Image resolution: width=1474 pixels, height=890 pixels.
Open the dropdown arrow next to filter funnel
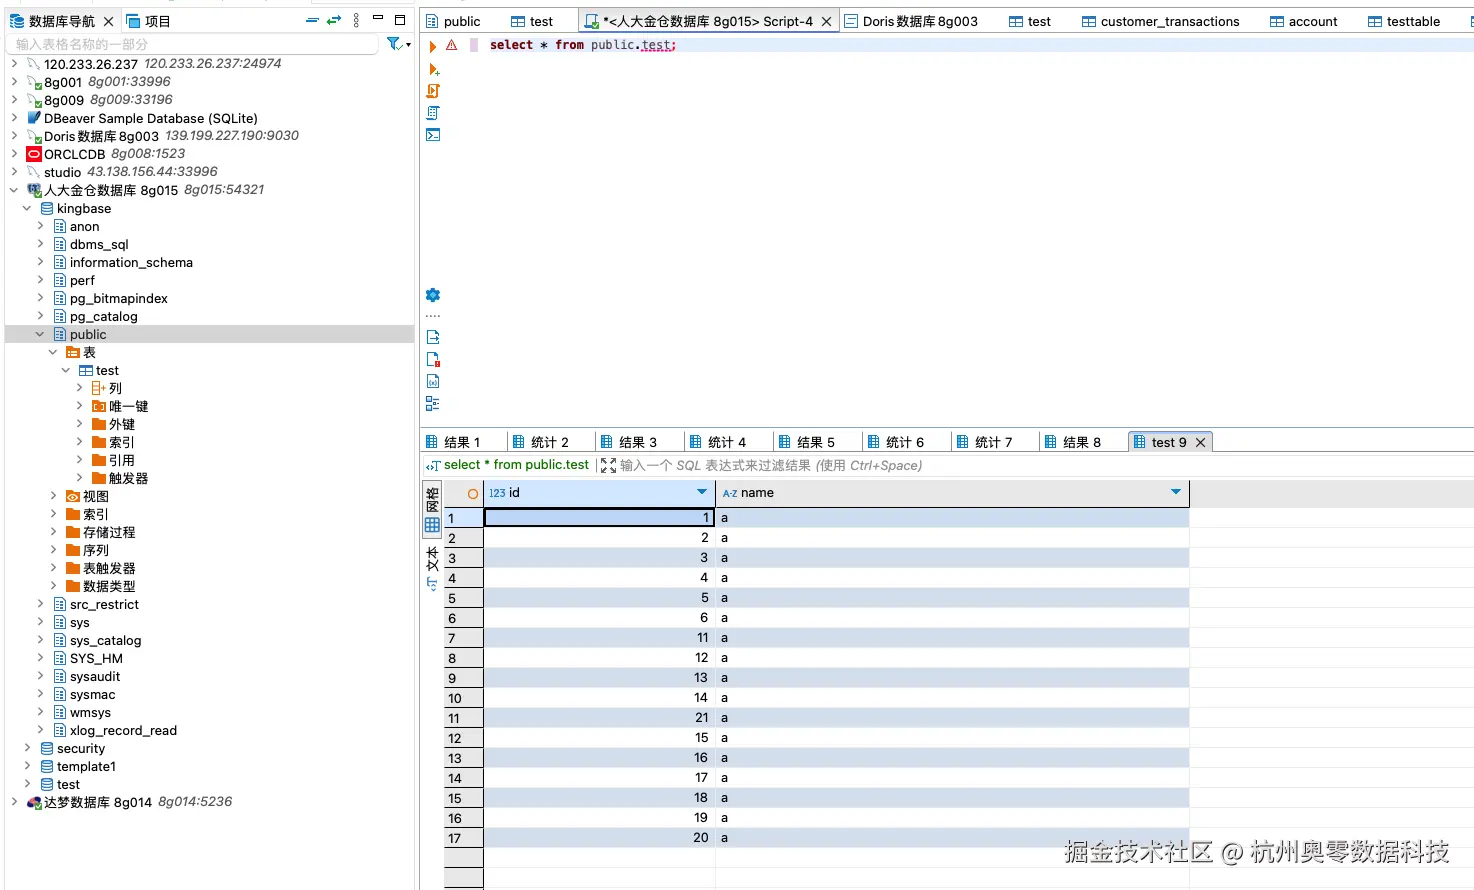(408, 45)
